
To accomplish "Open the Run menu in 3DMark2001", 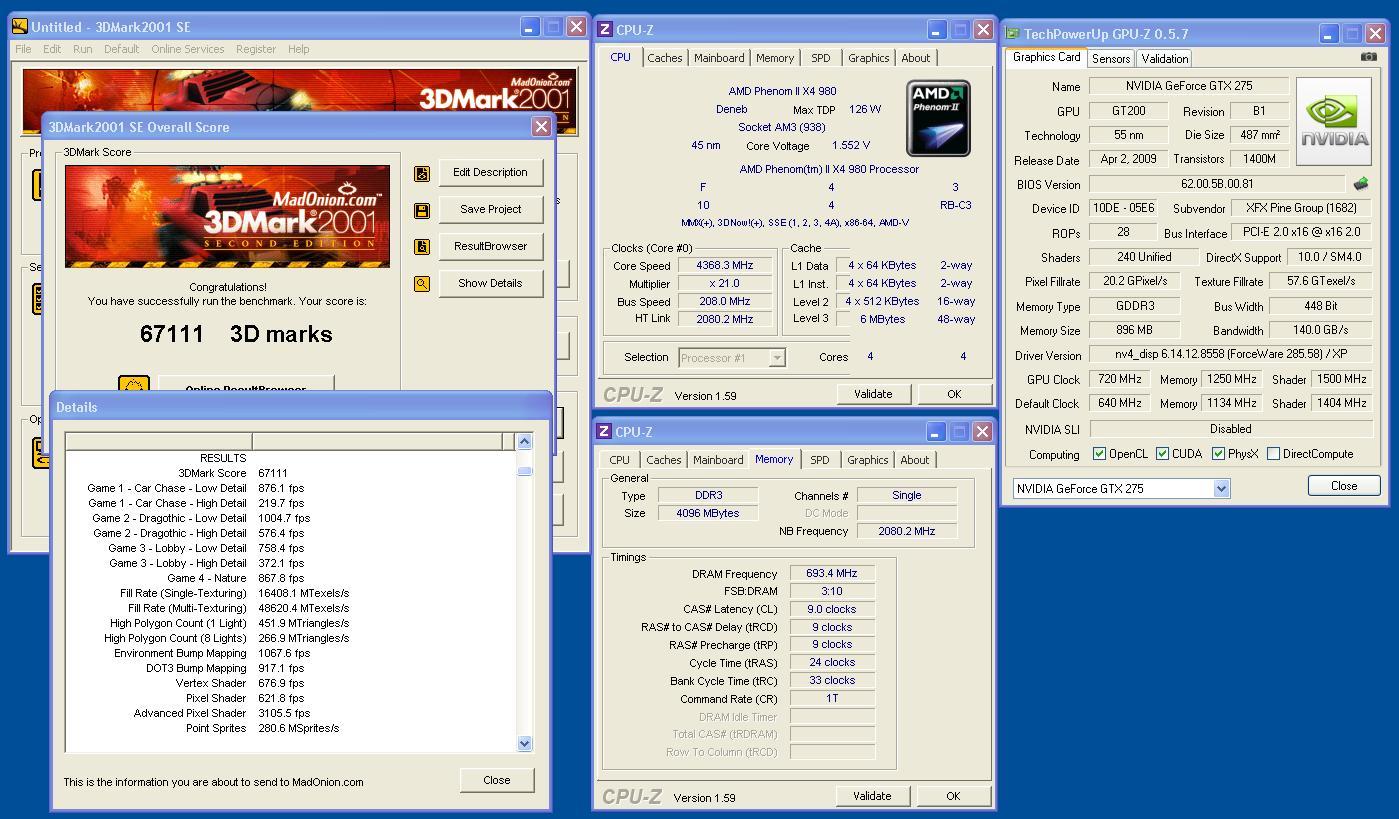I will [83, 49].
